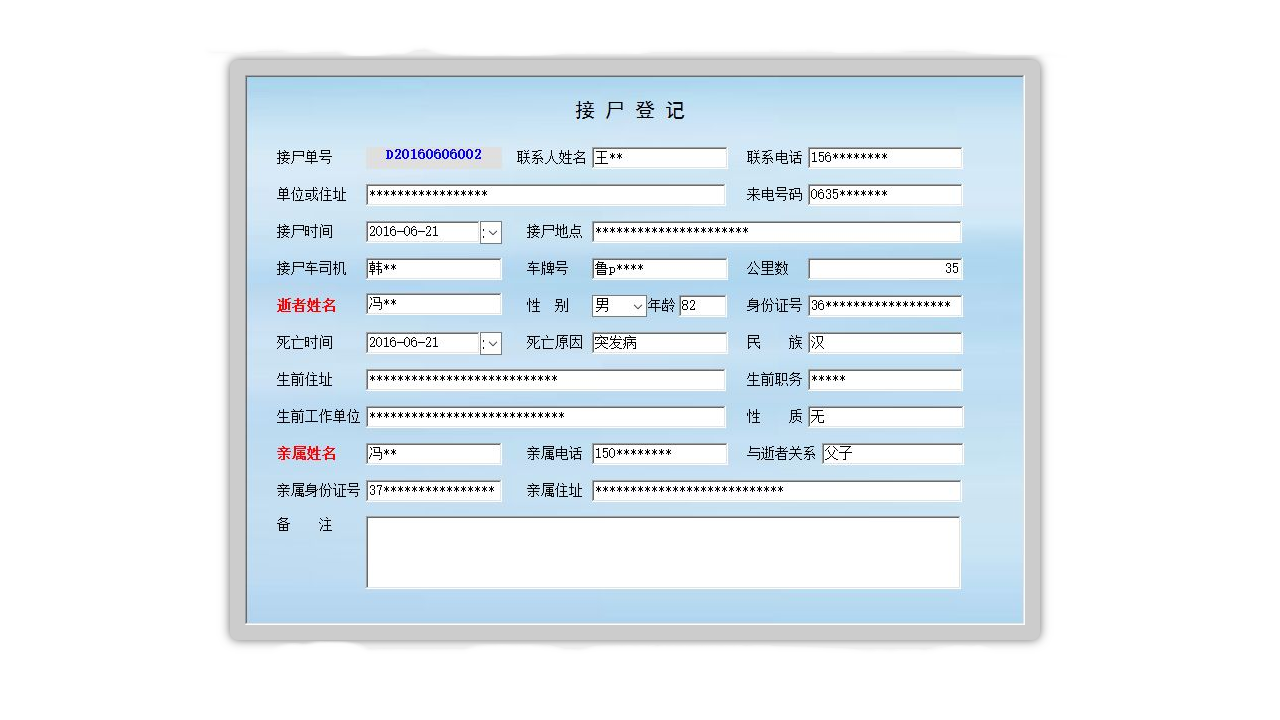This screenshot has width=1280, height=720.
Task: Click the 民族 ethnicity field showing 汉
Action: 885,342
